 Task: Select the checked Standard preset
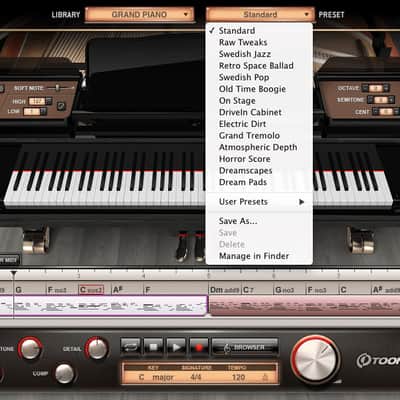tap(259, 31)
